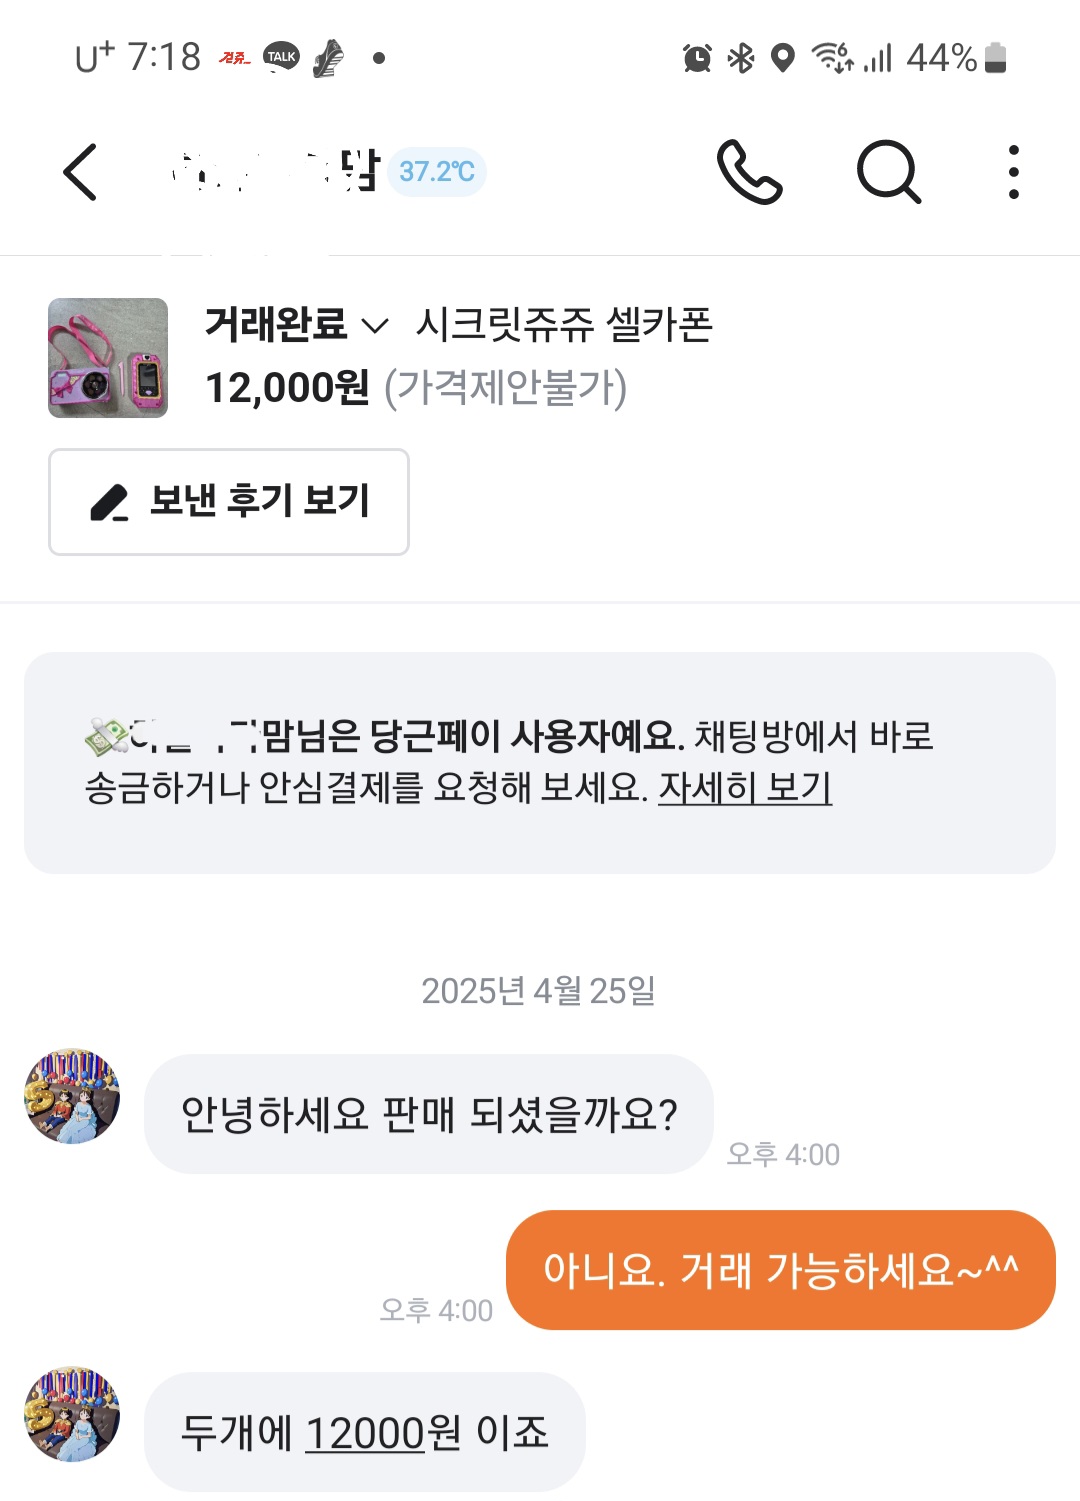
Task: Tap buyer avatar beside first message
Action: pos(72,1097)
